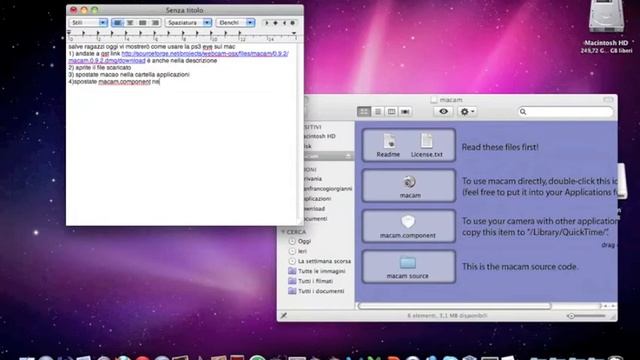The width and height of the screenshot is (640, 360).
Task: Adjust the icon size slider in Finder
Action: click(586, 316)
